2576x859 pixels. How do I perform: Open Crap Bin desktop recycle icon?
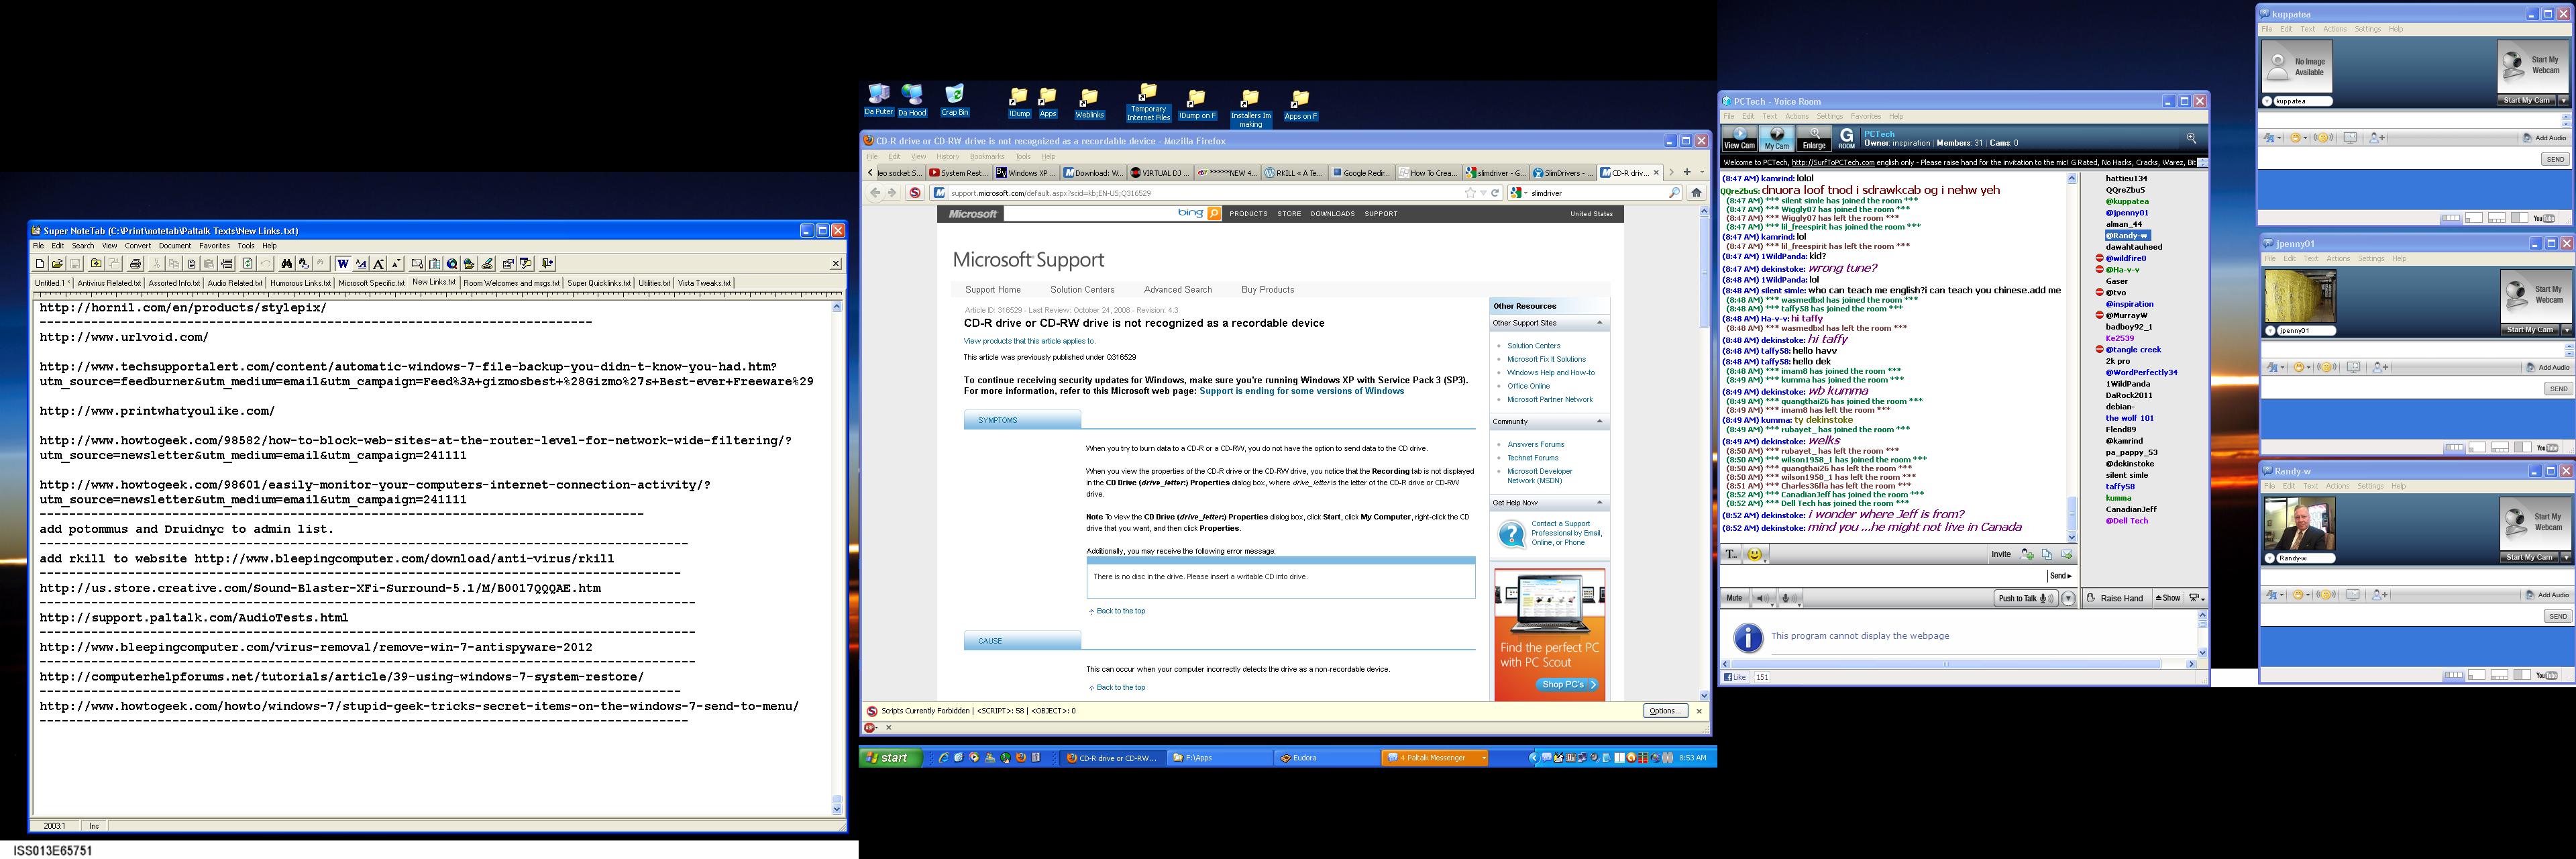pos(955,100)
